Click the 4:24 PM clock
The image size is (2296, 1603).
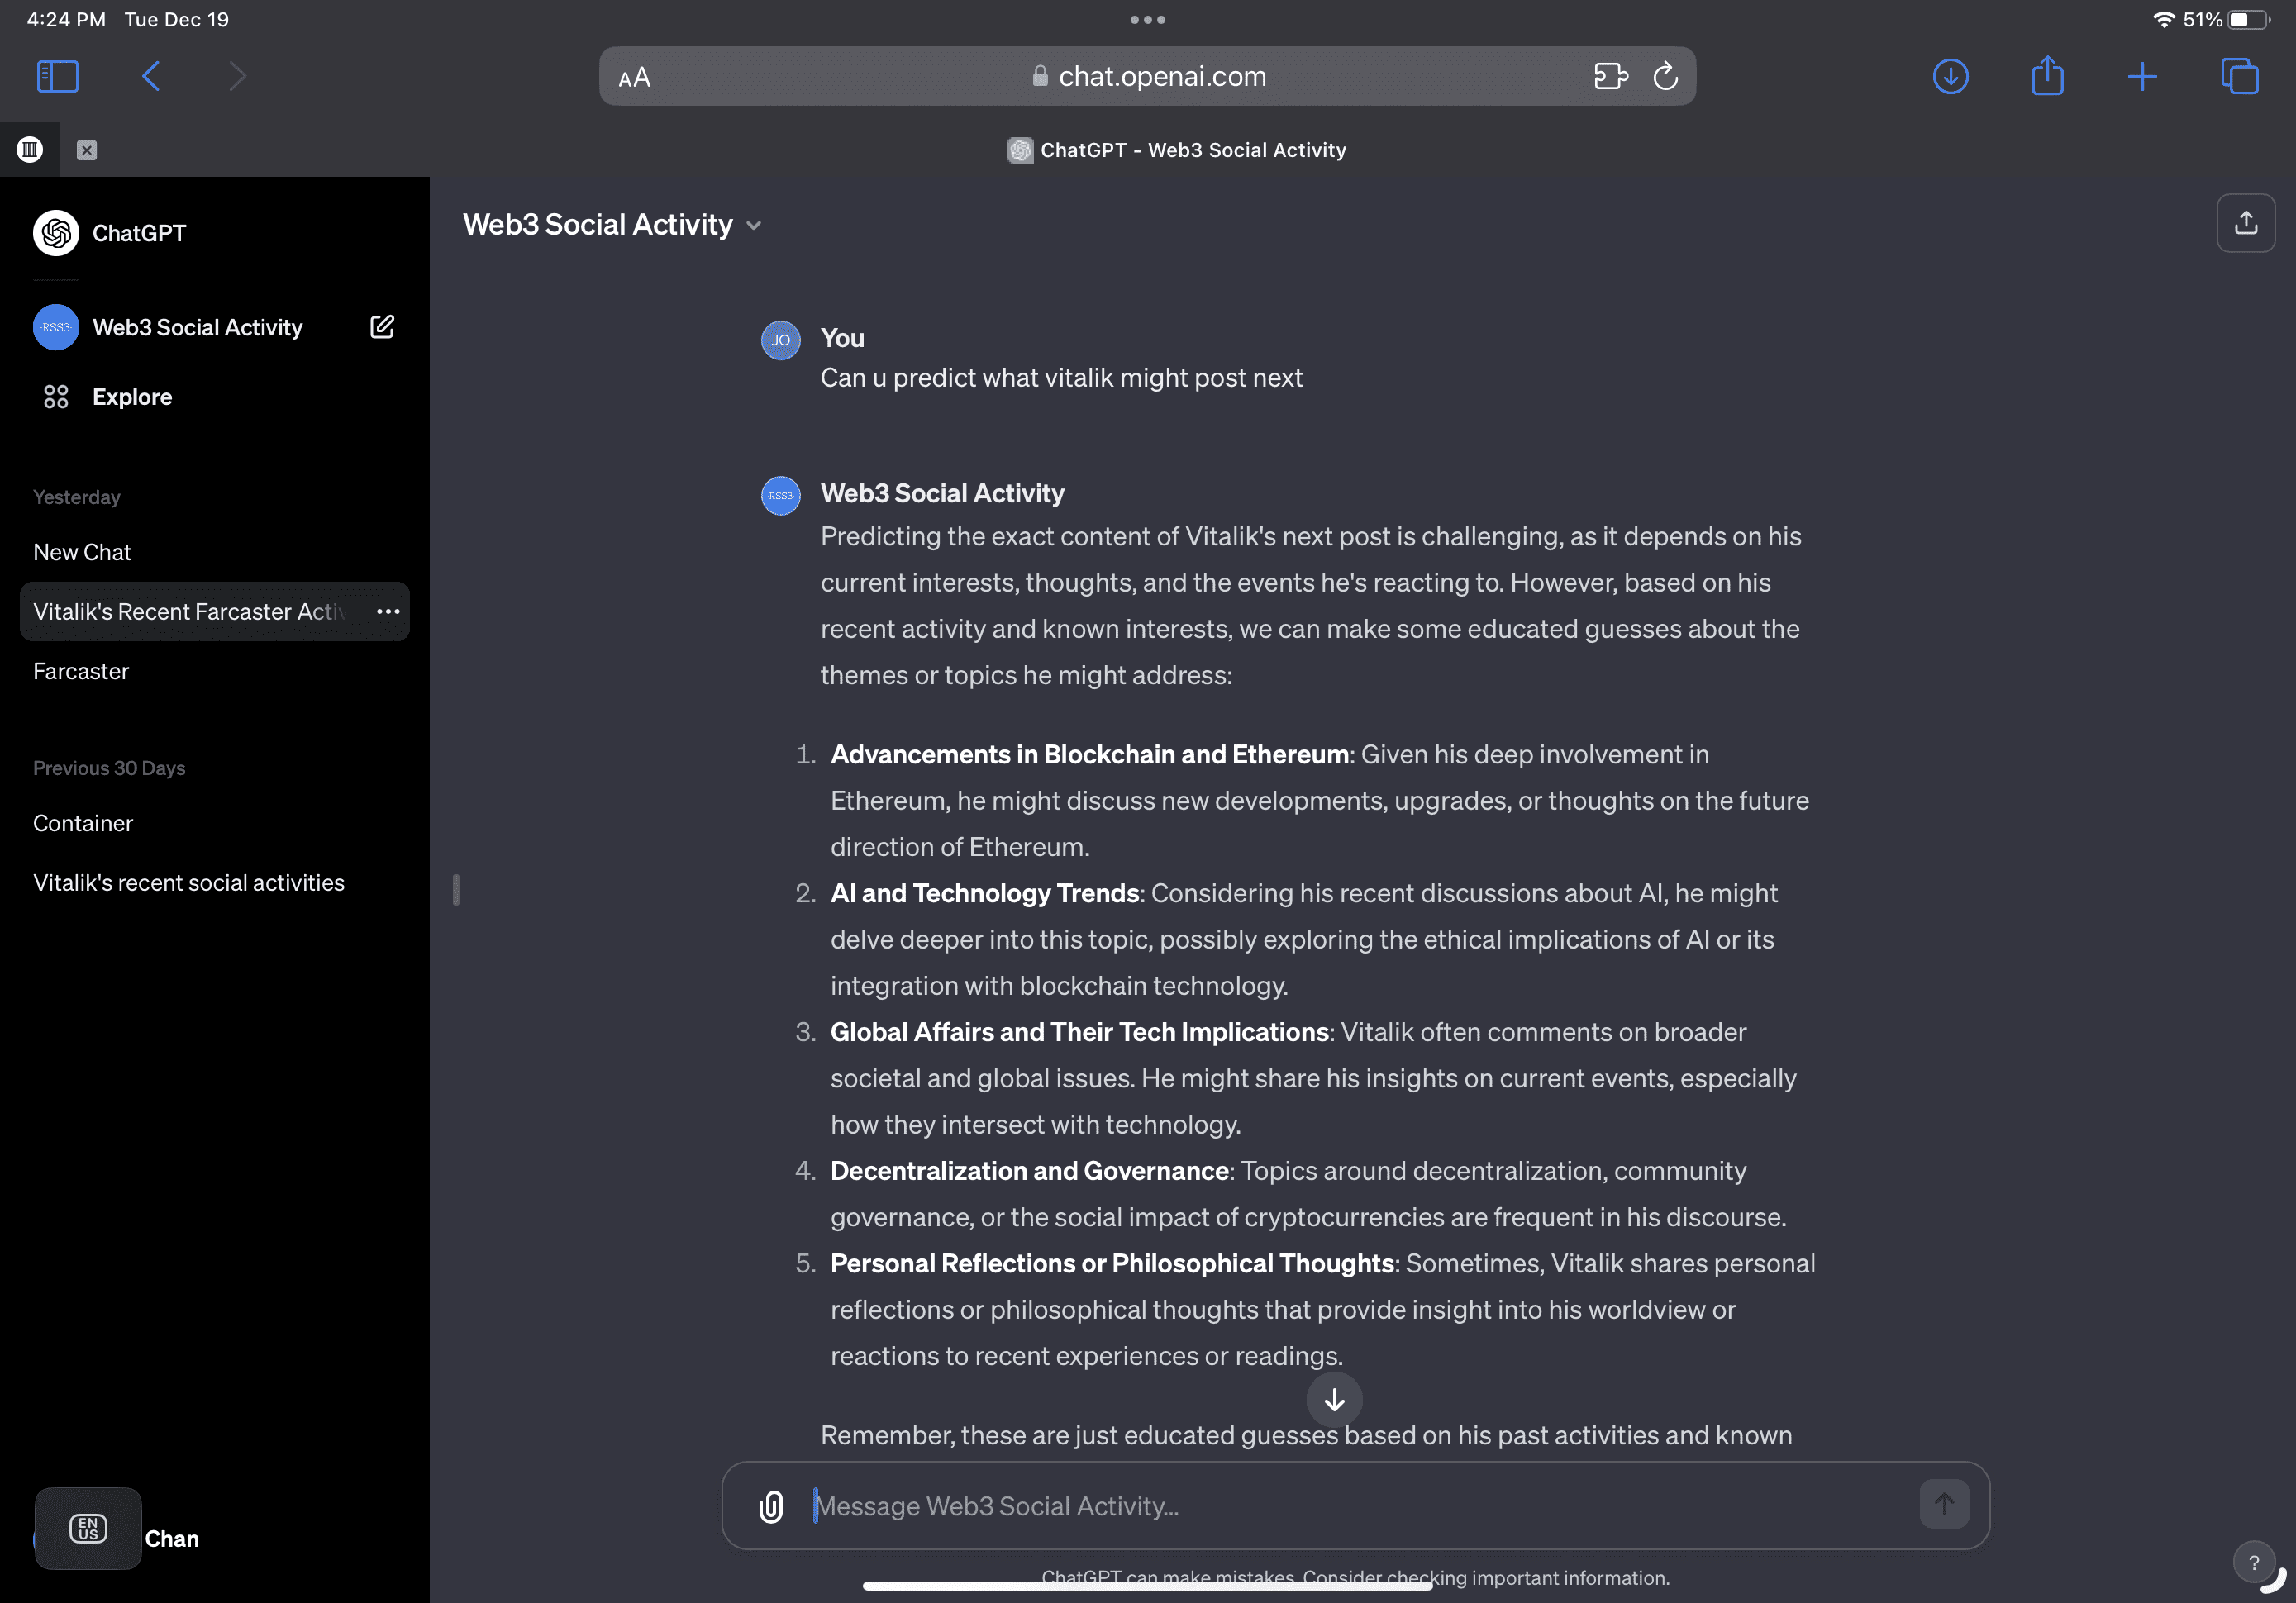(66, 19)
